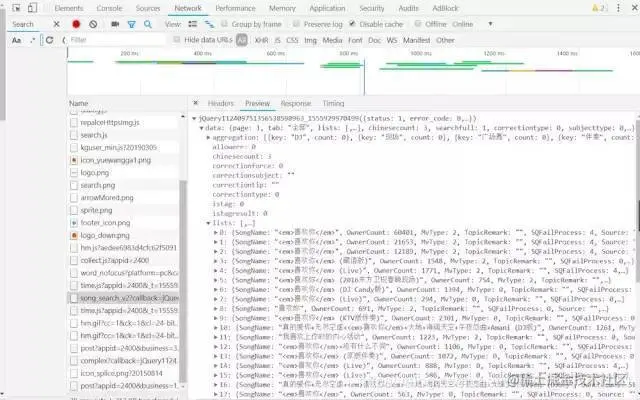Click the capture screenshots camera icon

pyautogui.click(x=115, y=24)
